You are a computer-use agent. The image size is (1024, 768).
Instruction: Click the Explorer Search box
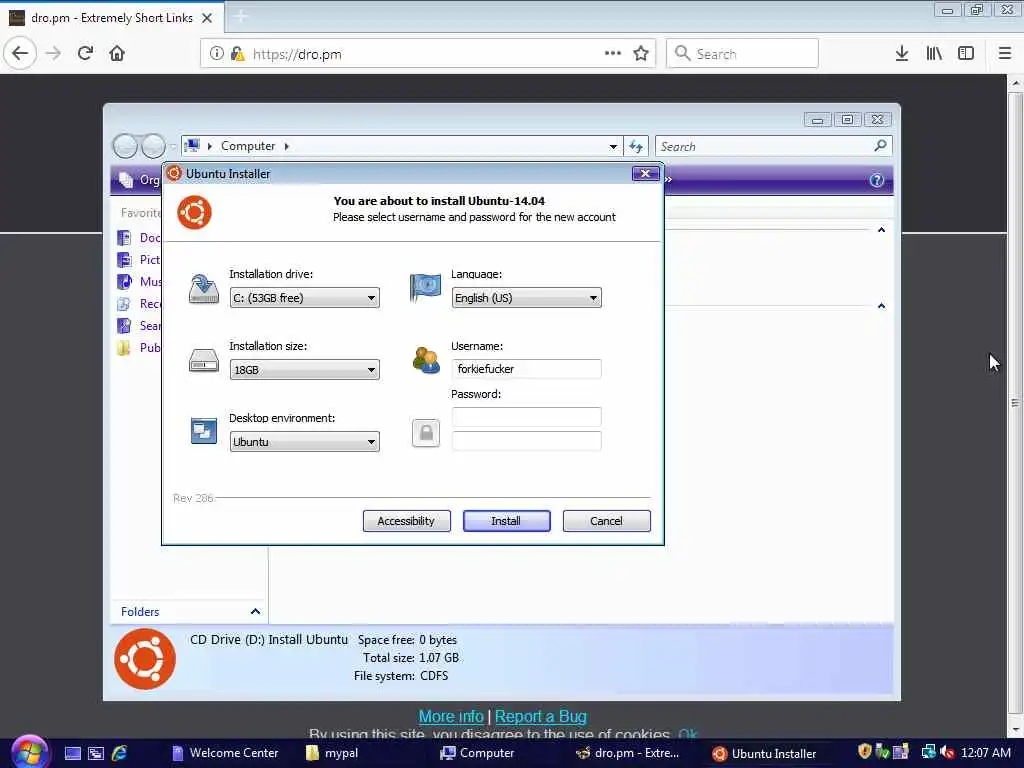click(x=773, y=146)
